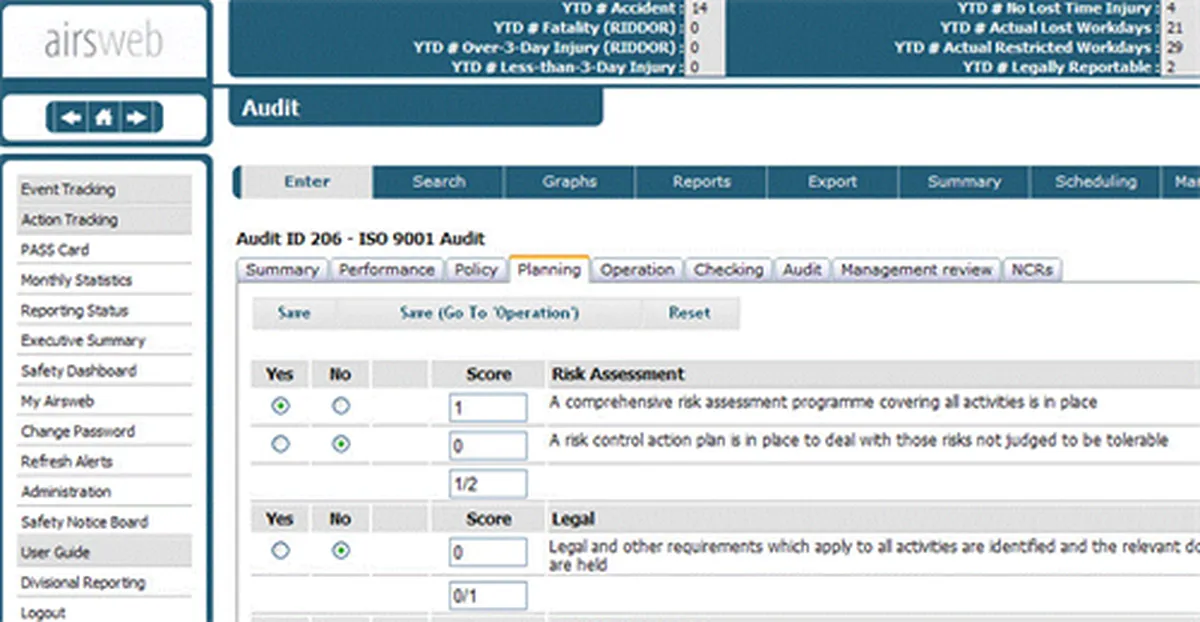
Task: Open Executive Summary in sidebar
Action: (104, 340)
